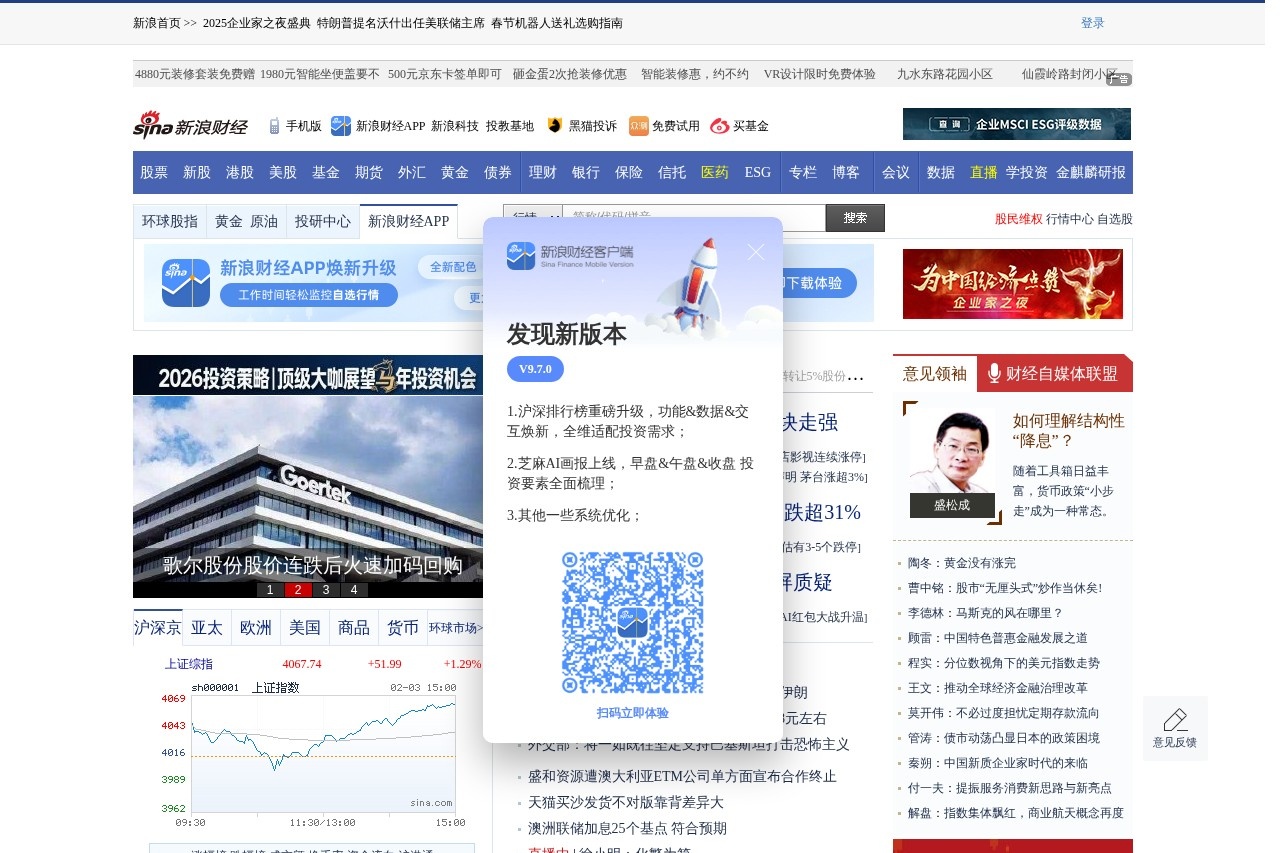Click the 新浪财经客户端 logo in the popup
Viewport: 1280px width, 853px height.
pos(570,256)
